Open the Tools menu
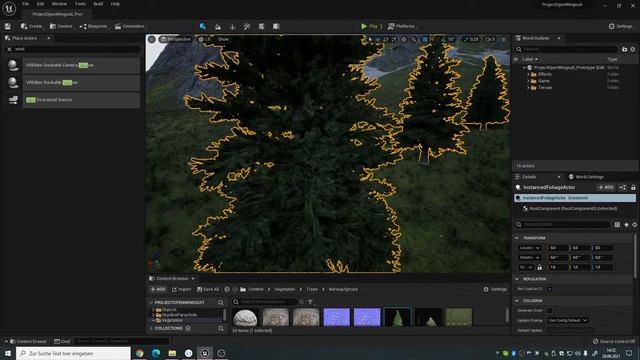The image size is (640, 360). point(80,4)
